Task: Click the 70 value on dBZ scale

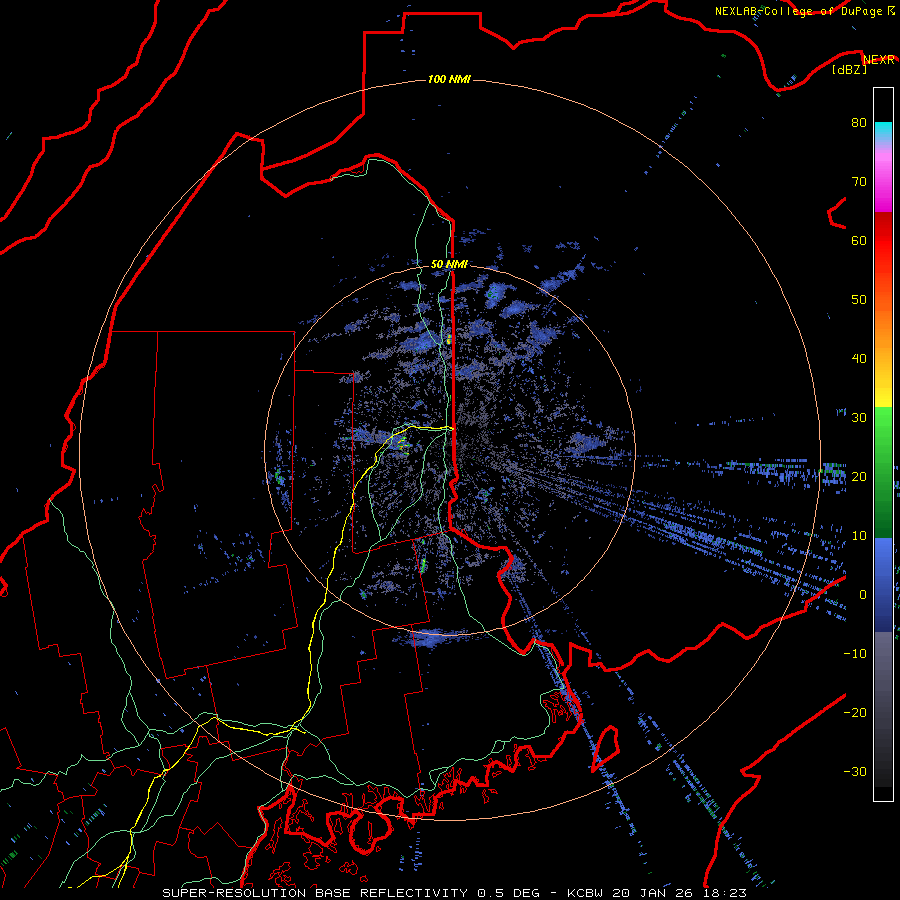Action: (859, 181)
